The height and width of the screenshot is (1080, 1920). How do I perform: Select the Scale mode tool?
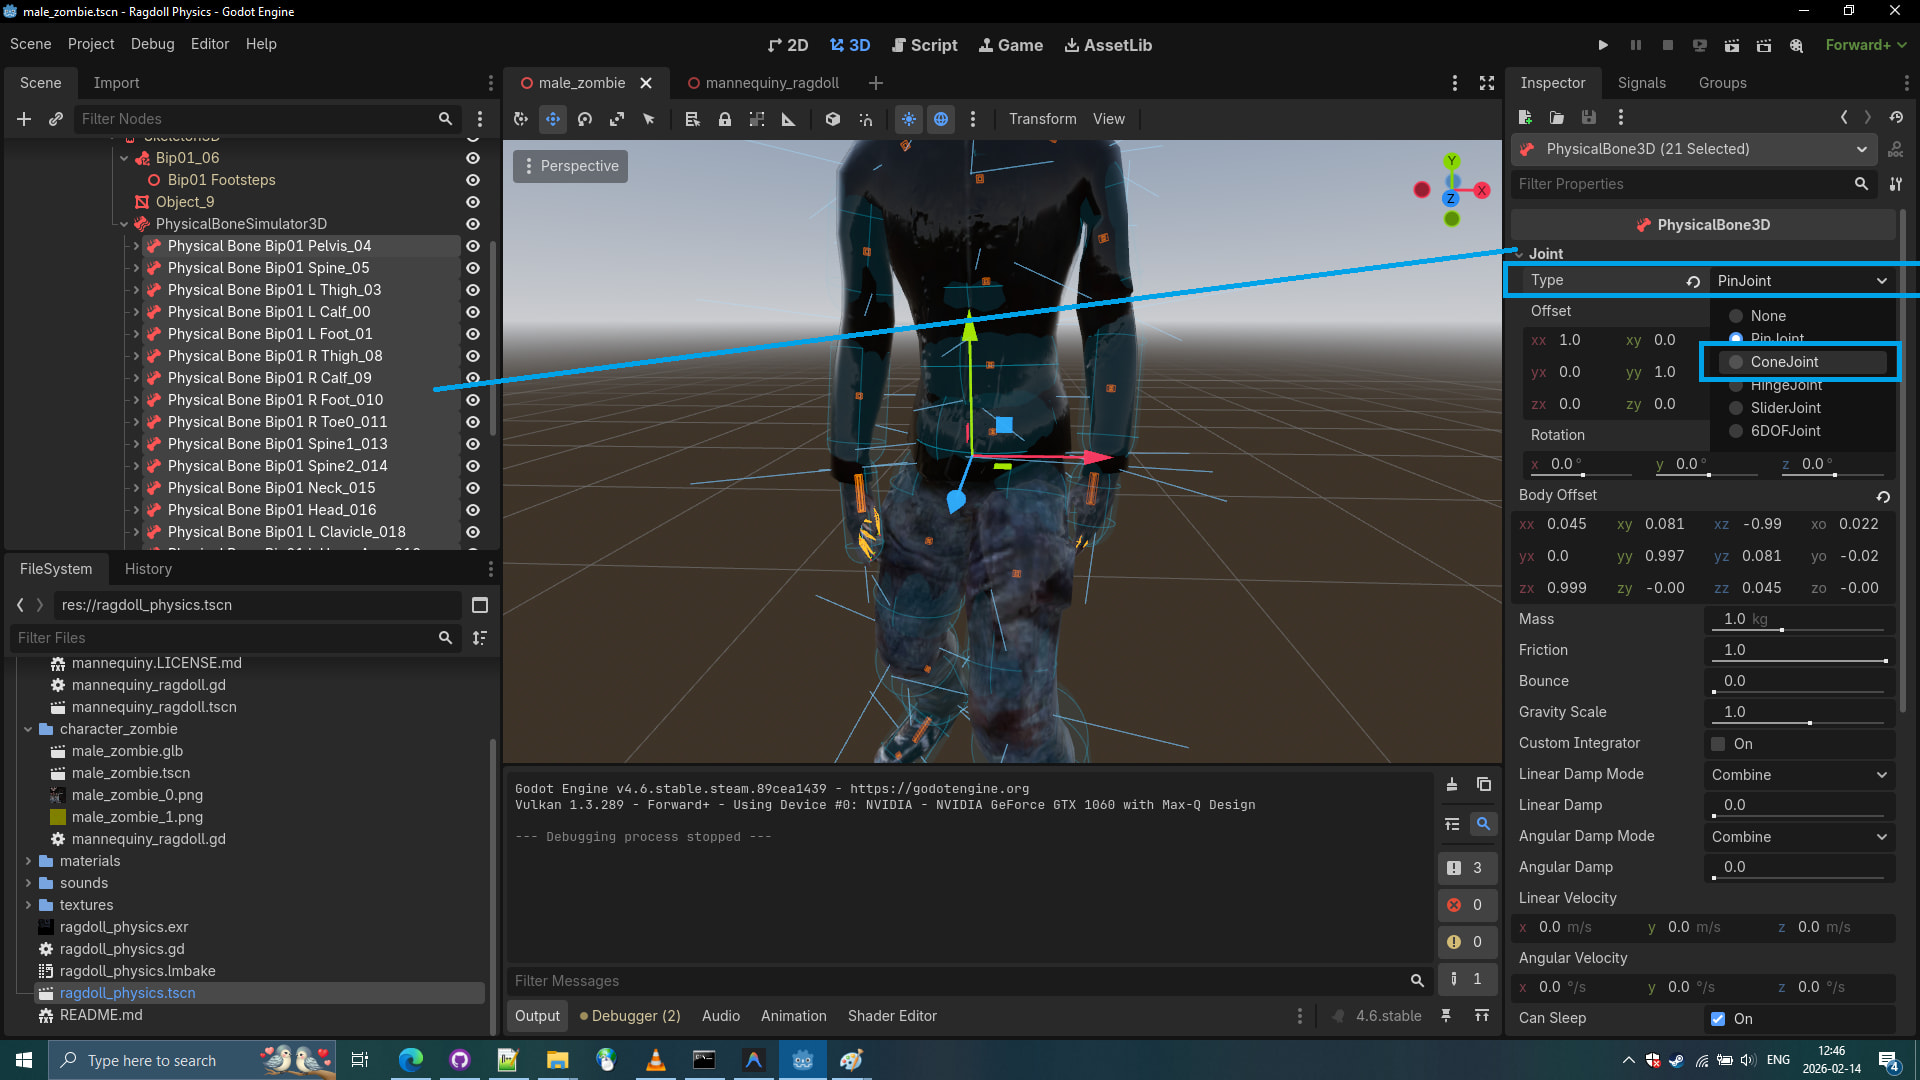(x=617, y=119)
